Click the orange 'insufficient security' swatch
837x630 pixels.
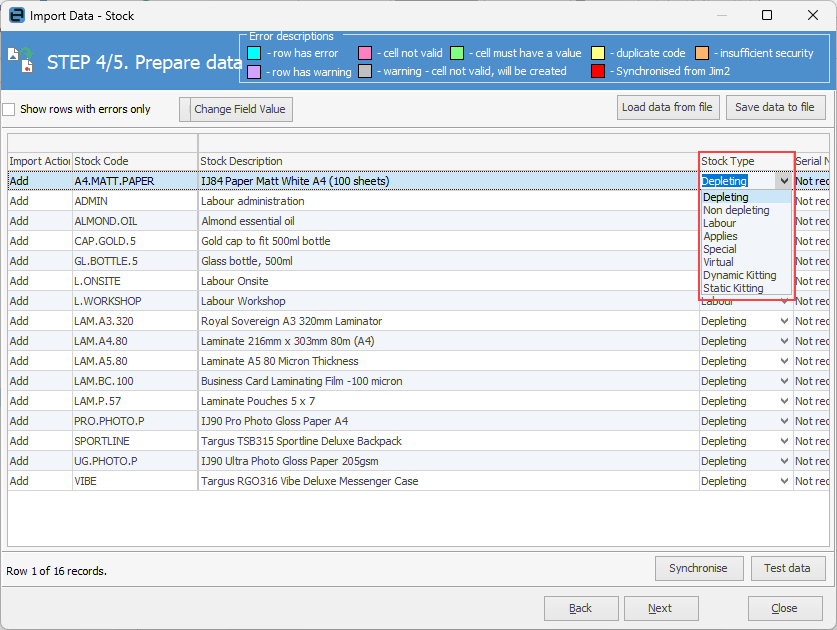(702, 53)
